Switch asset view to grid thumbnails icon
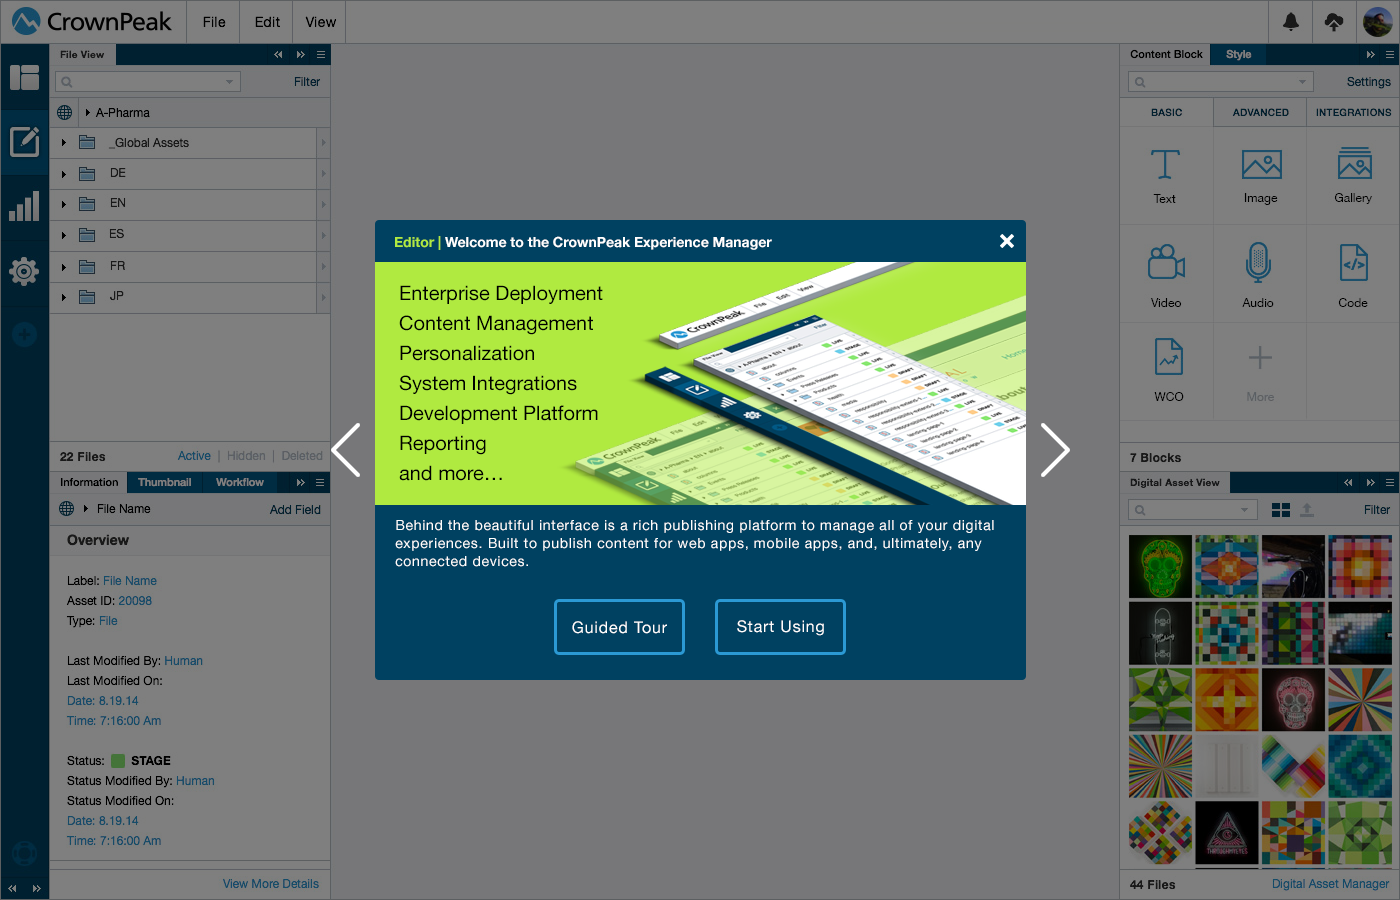 pos(1281,510)
